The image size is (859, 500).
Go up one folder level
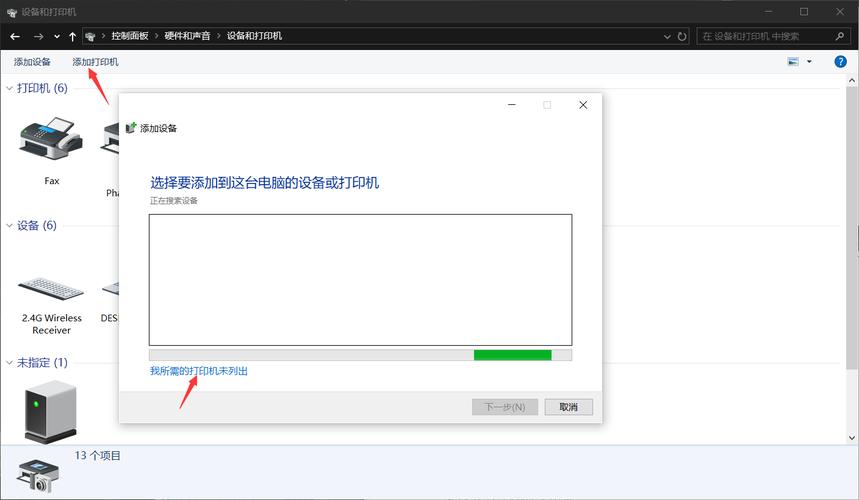point(73,36)
